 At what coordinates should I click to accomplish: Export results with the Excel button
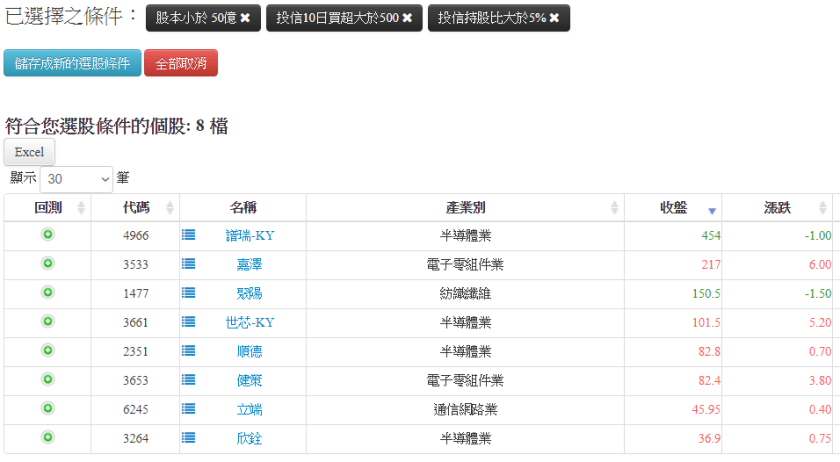coord(29,152)
